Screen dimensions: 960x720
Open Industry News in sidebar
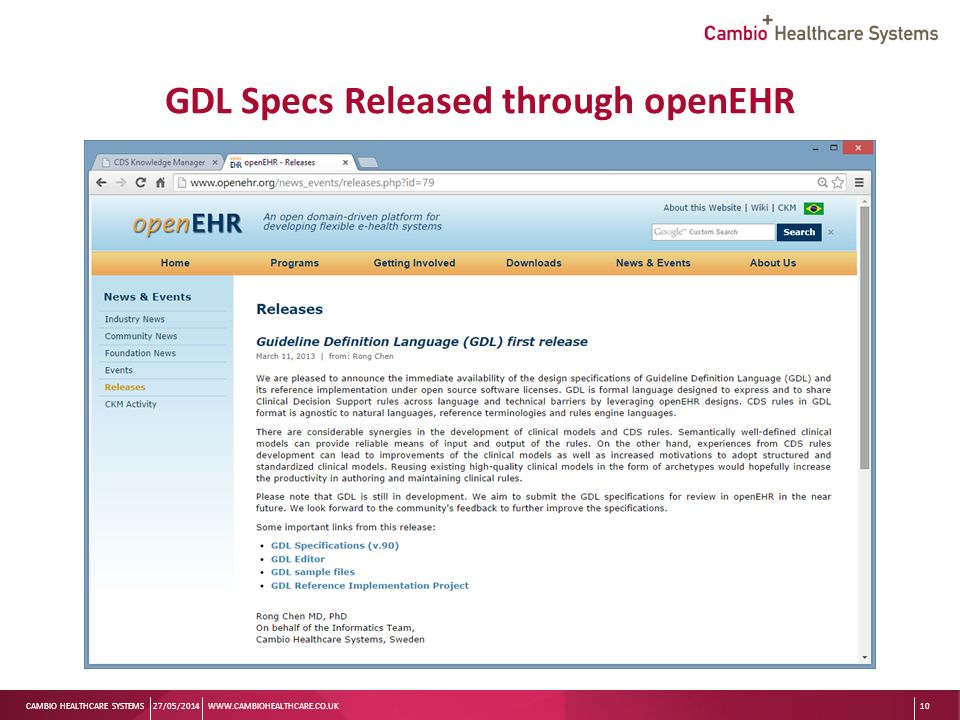(135, 319)
